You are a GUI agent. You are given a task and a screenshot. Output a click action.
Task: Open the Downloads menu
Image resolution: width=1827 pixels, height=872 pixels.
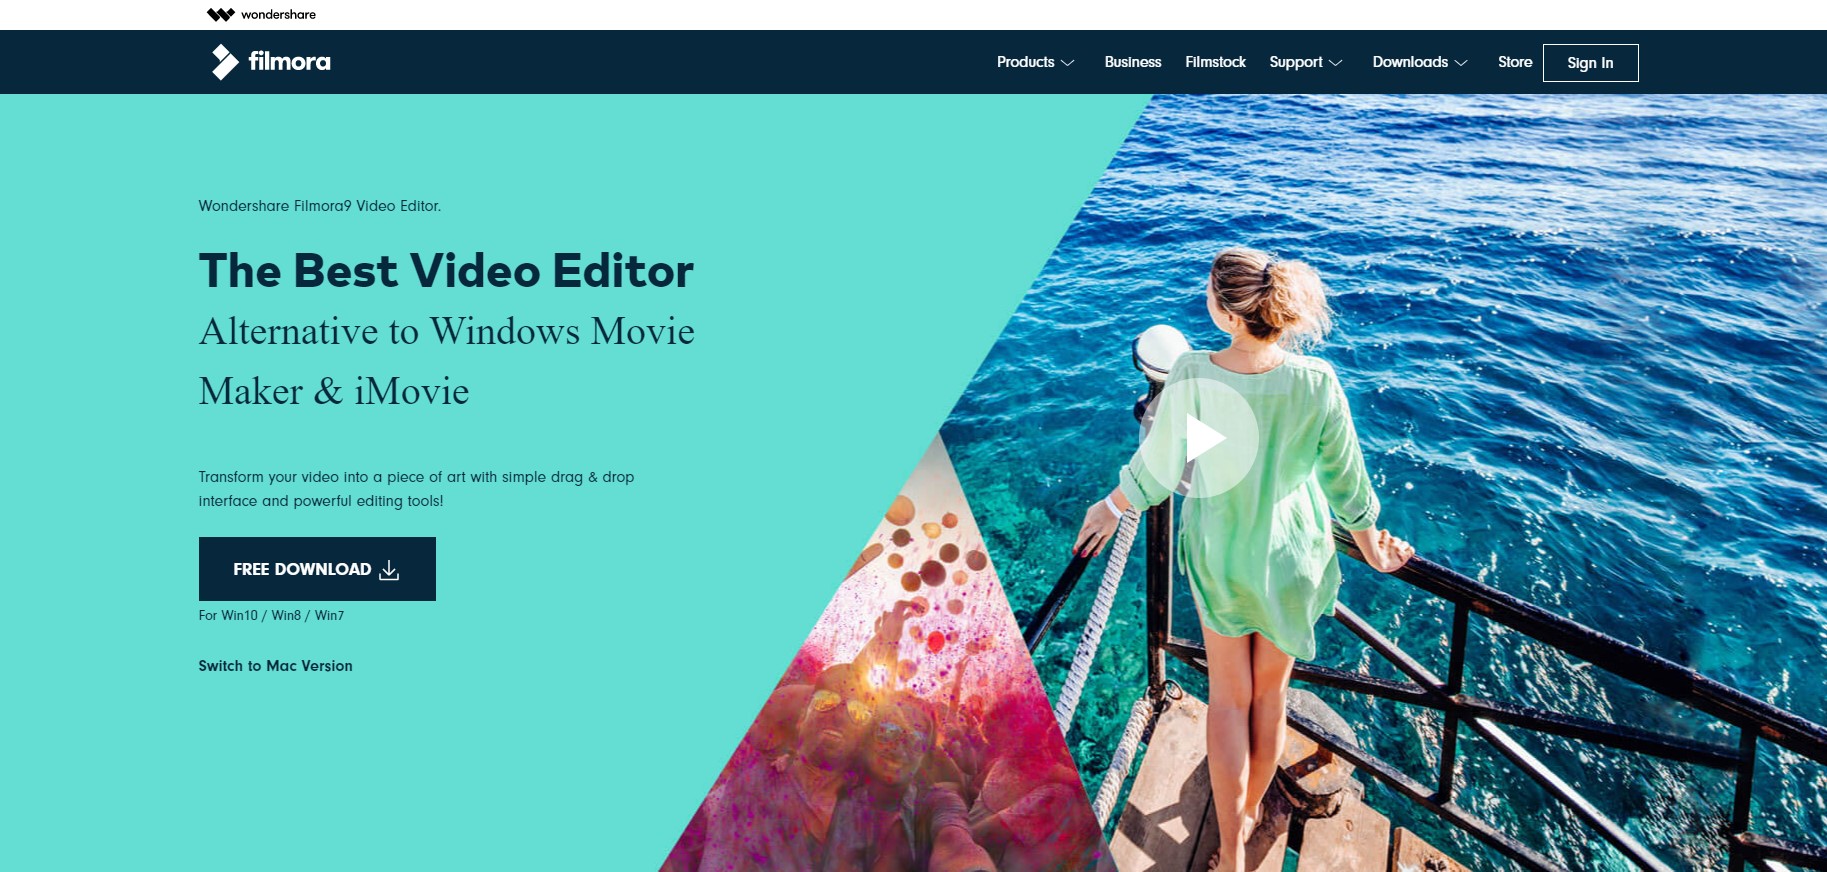pos(1410,62)
